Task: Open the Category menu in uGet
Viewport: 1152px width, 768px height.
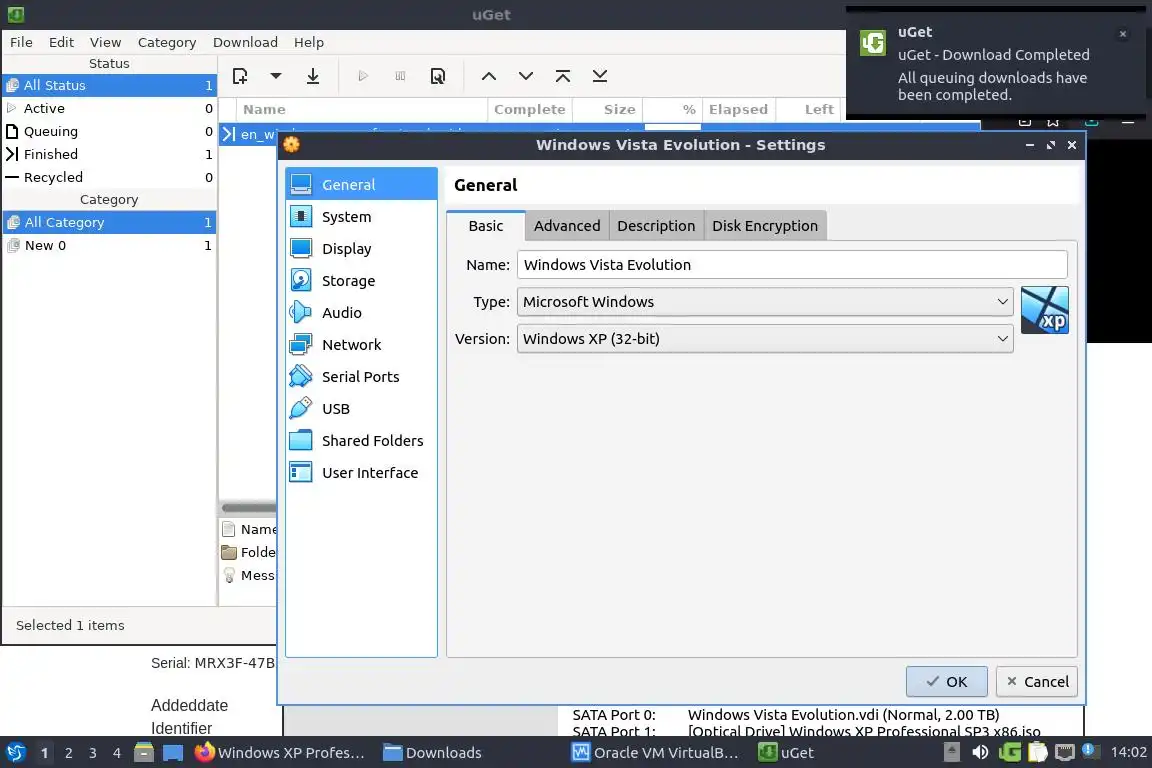Action: point(167,42)
